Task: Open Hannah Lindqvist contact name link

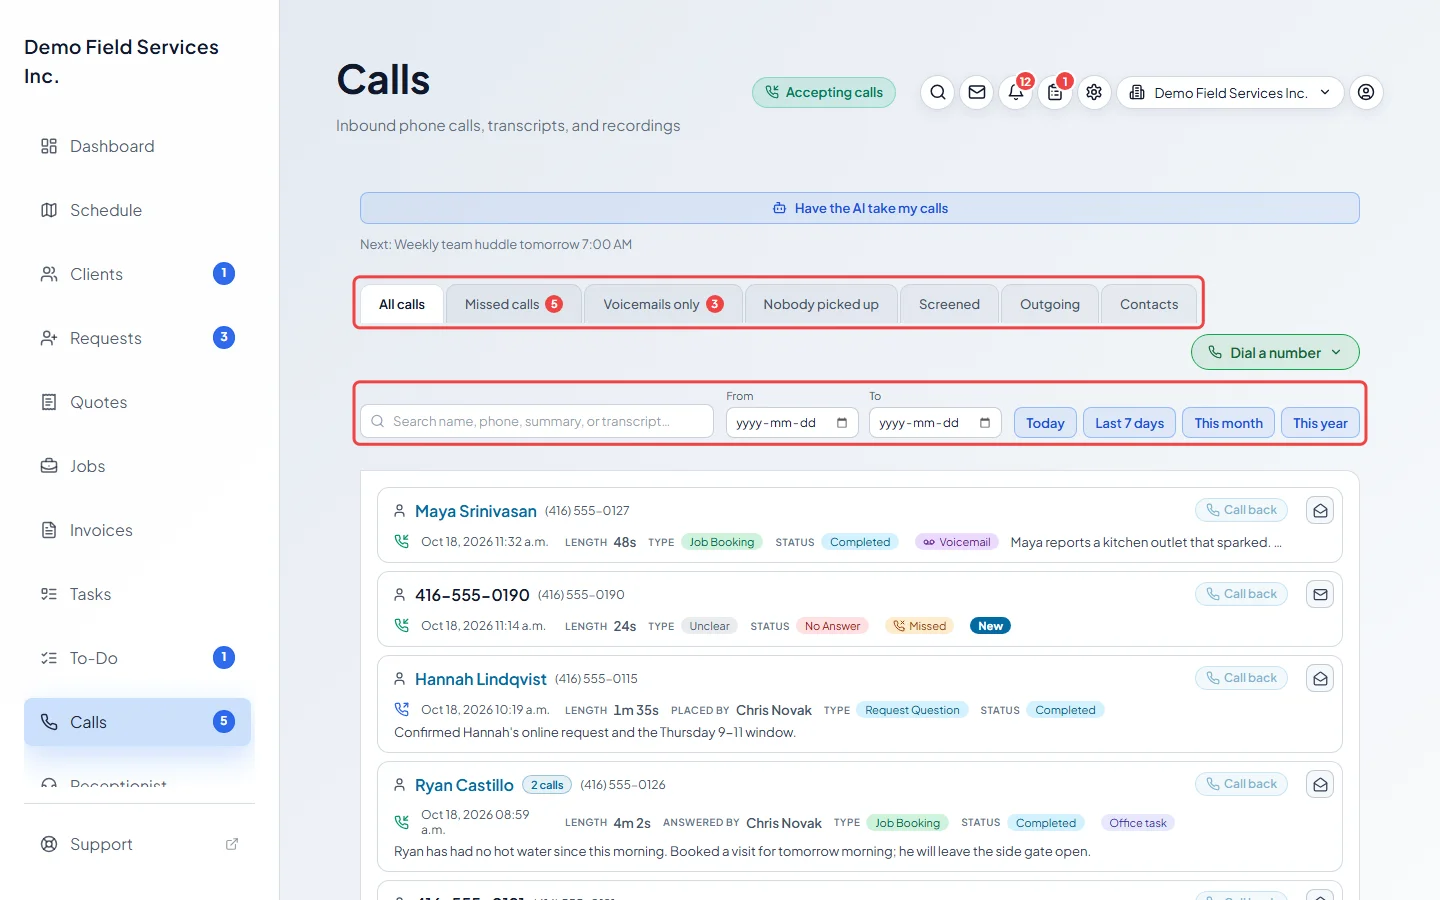Action: 481,679
